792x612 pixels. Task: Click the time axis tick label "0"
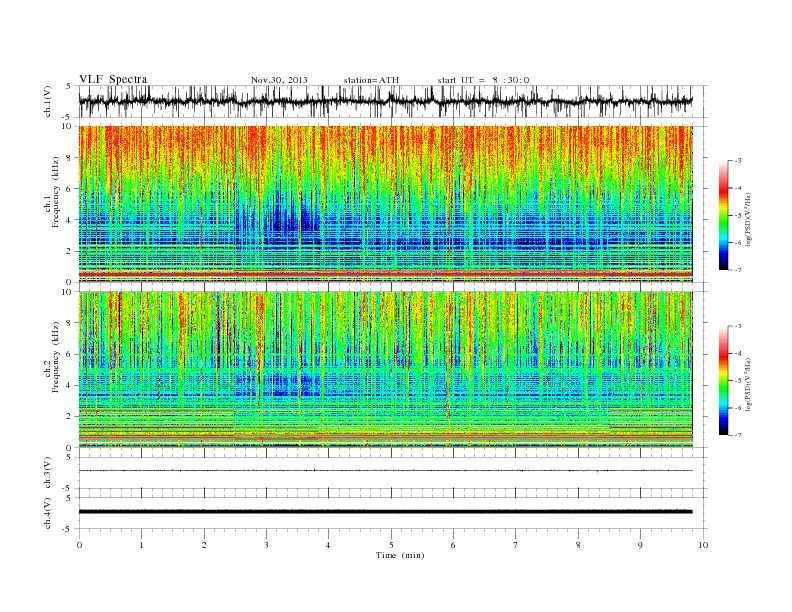[x=79, y=545]
